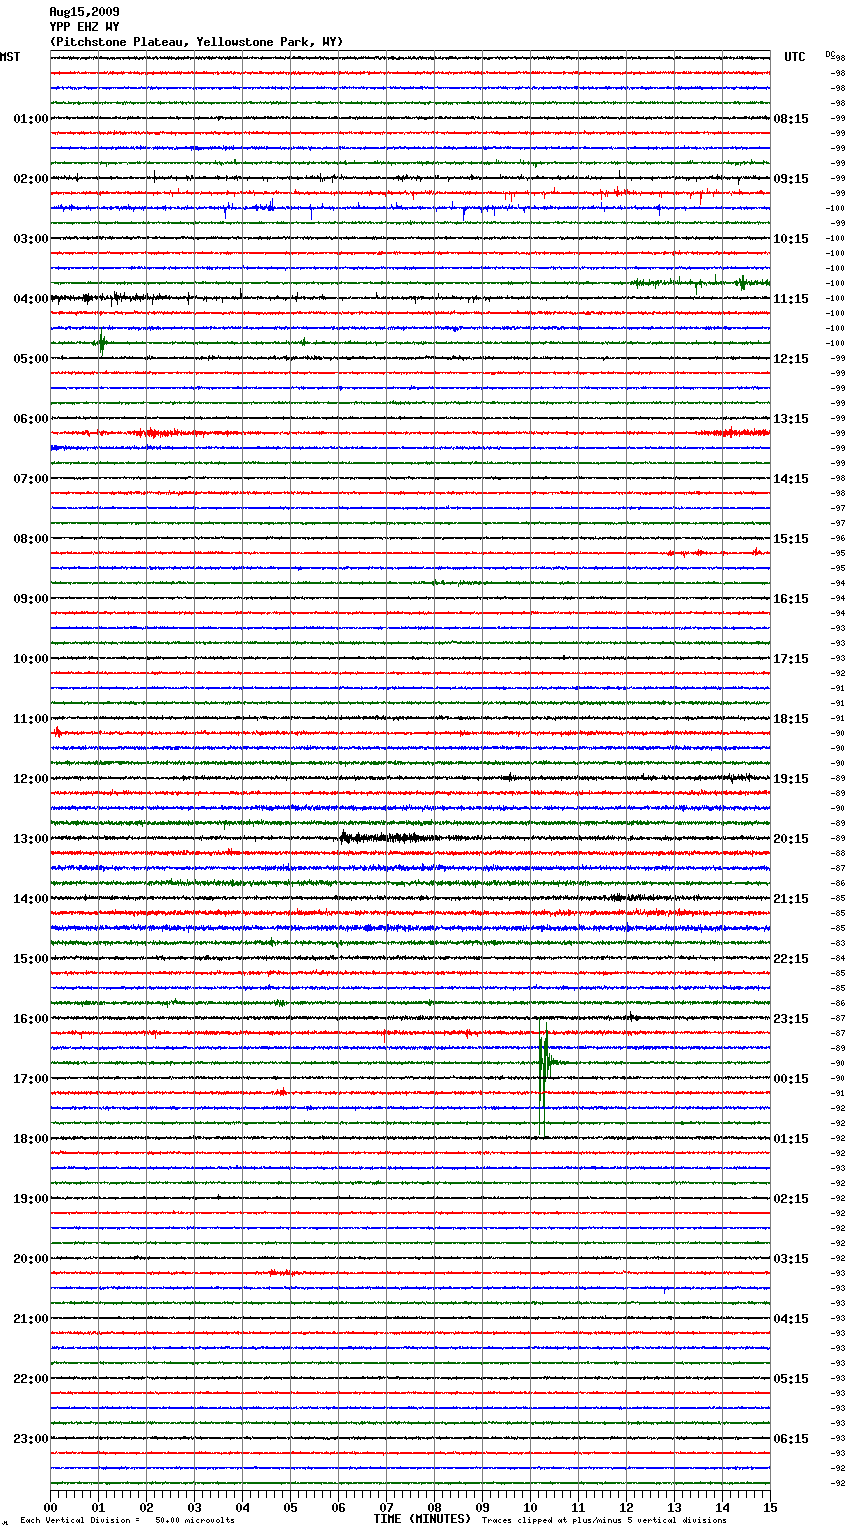Click the 14:15 UTC time label
850x1534 pixels.
[x=791, y=479]
